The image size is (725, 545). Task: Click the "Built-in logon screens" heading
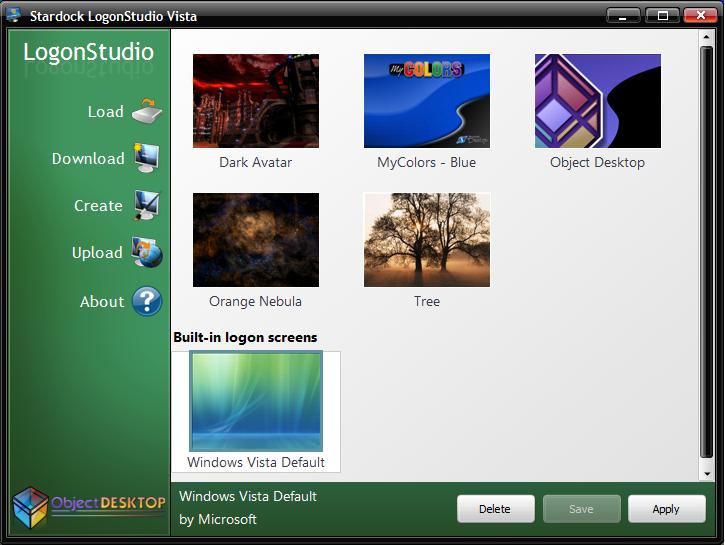click(245, 337)
